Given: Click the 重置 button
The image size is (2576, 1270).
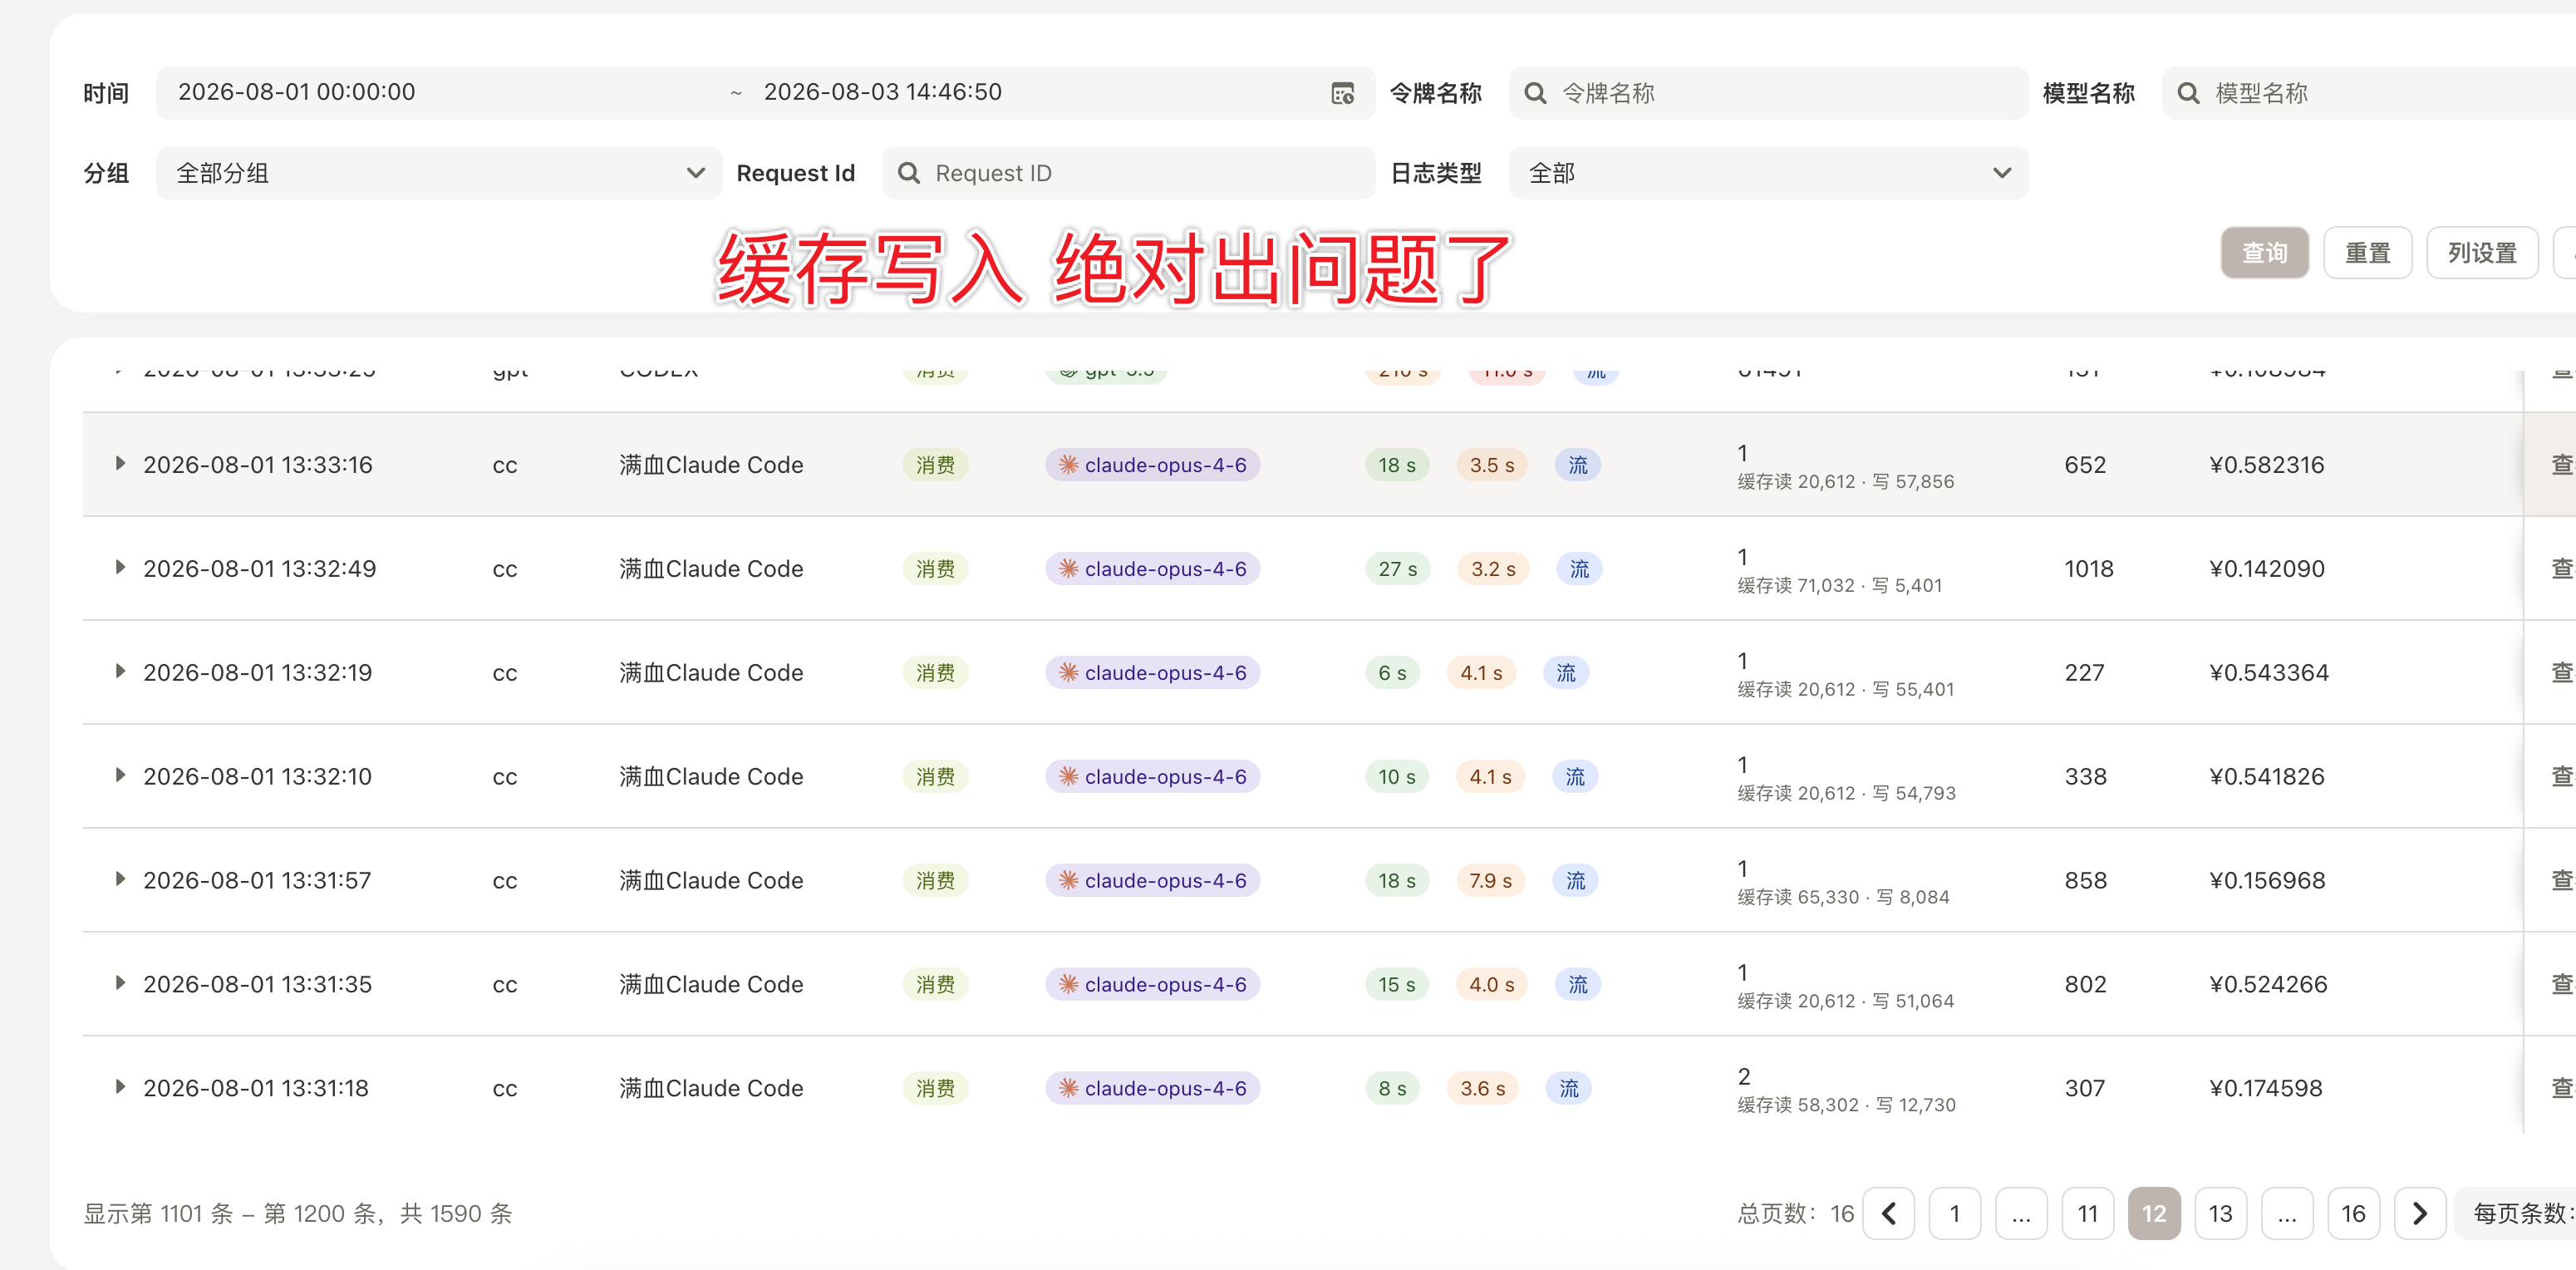Looking at the screenshot, I should click(x=2367, y=253).
